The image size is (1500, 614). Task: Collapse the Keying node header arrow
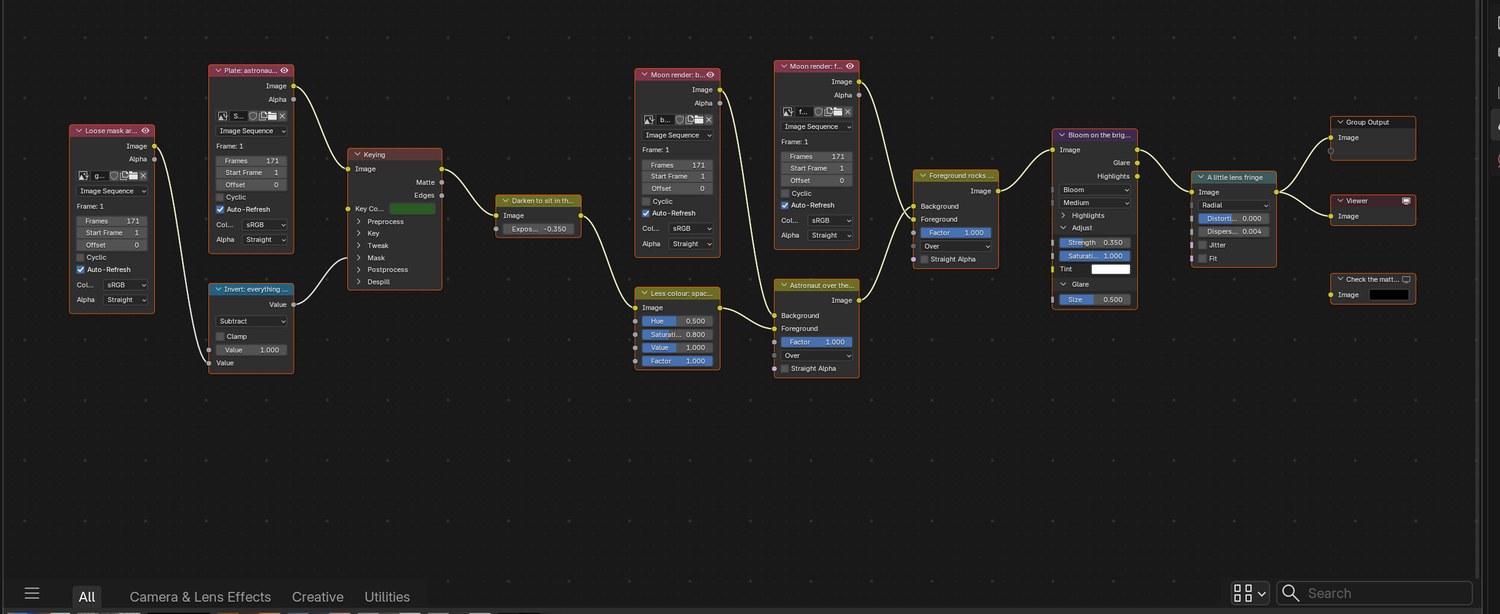tap(355, 155)
